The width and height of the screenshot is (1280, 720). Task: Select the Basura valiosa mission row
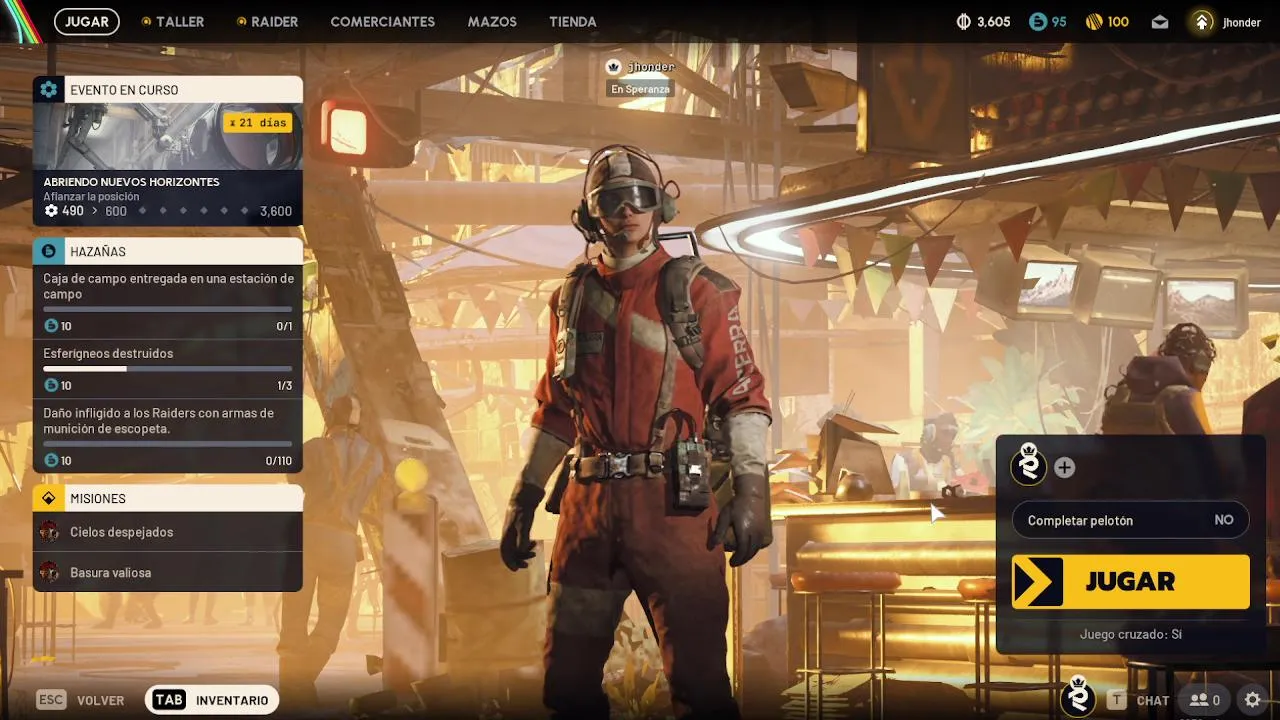[x=168, y=572]
